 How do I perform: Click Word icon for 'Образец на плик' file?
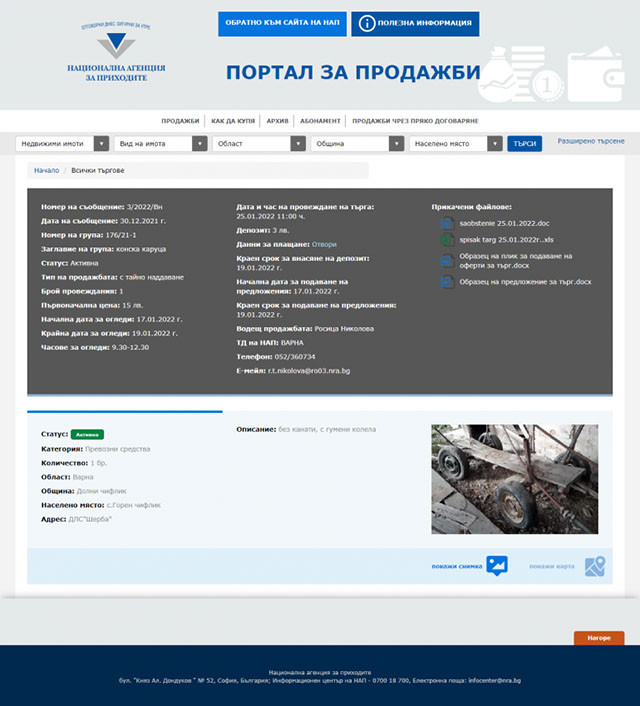tap(446, 260)
